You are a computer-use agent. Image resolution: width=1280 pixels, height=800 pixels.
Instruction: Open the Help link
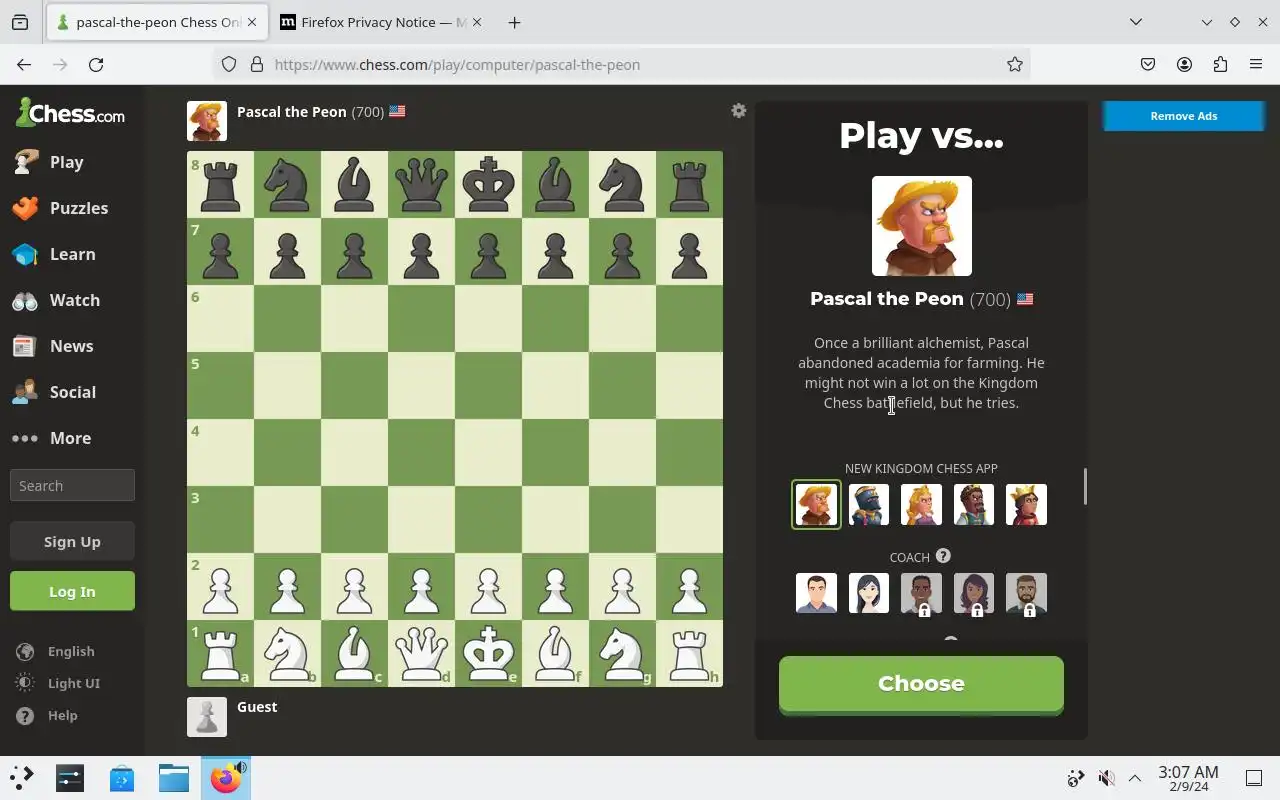tap(48, 715)
